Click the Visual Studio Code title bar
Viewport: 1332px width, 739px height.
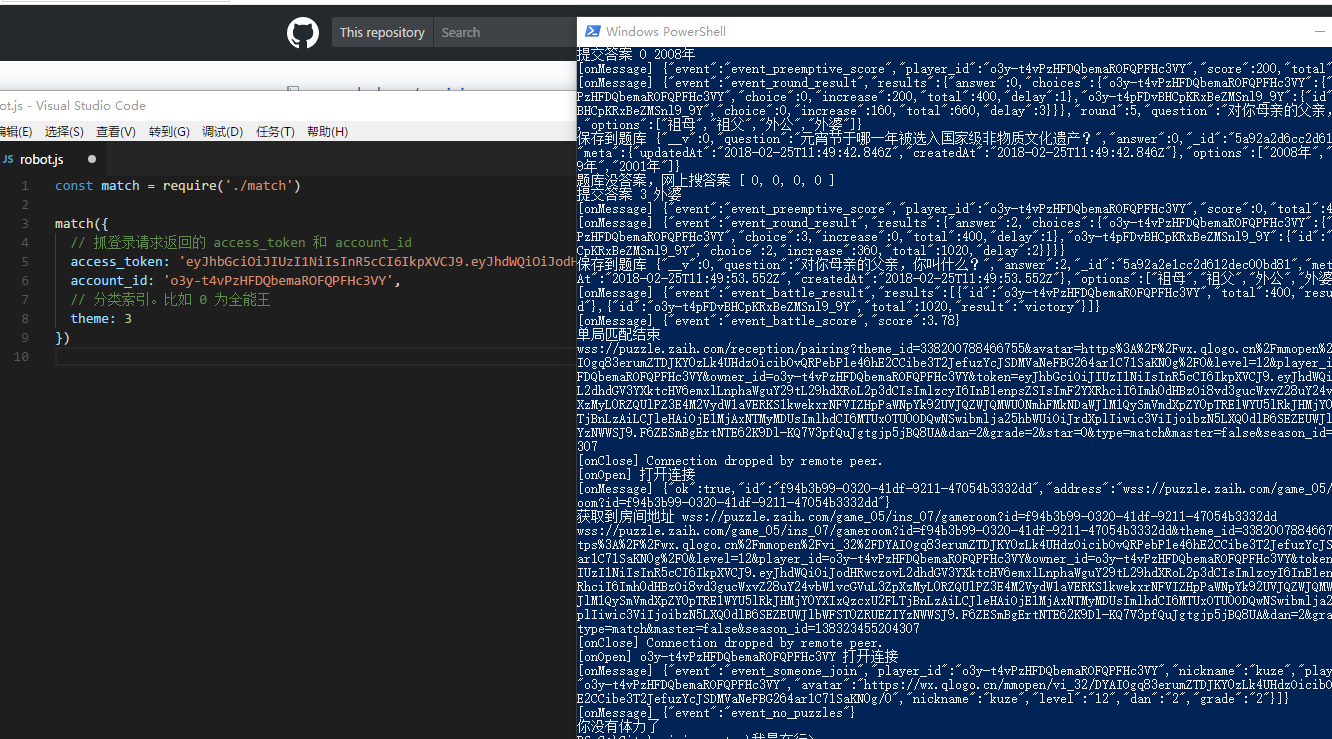pos(288,105)
